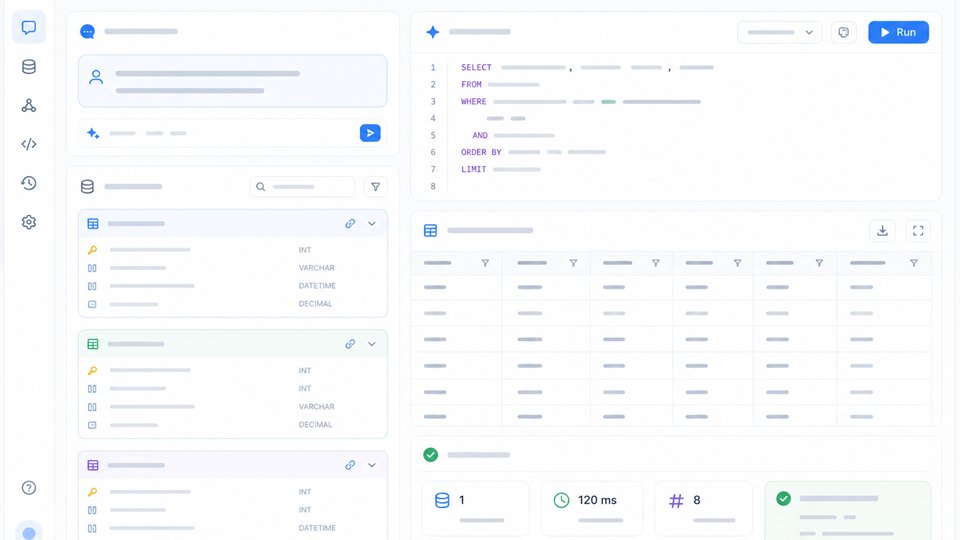The width and height of the screenshot is (960, 540).
Task: Collapse the blue table card chevron
Action: pos(372,223)
